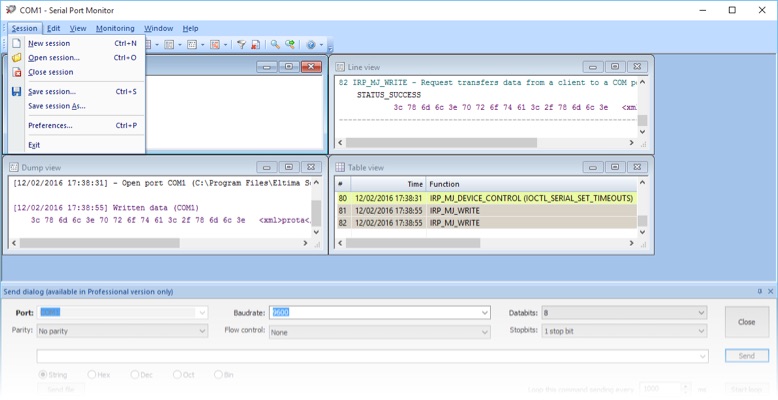Click the view toolbar icon left of the red one
Viewport: 778px width, 400px height.
pyautogui.click(x=192, y=45)
